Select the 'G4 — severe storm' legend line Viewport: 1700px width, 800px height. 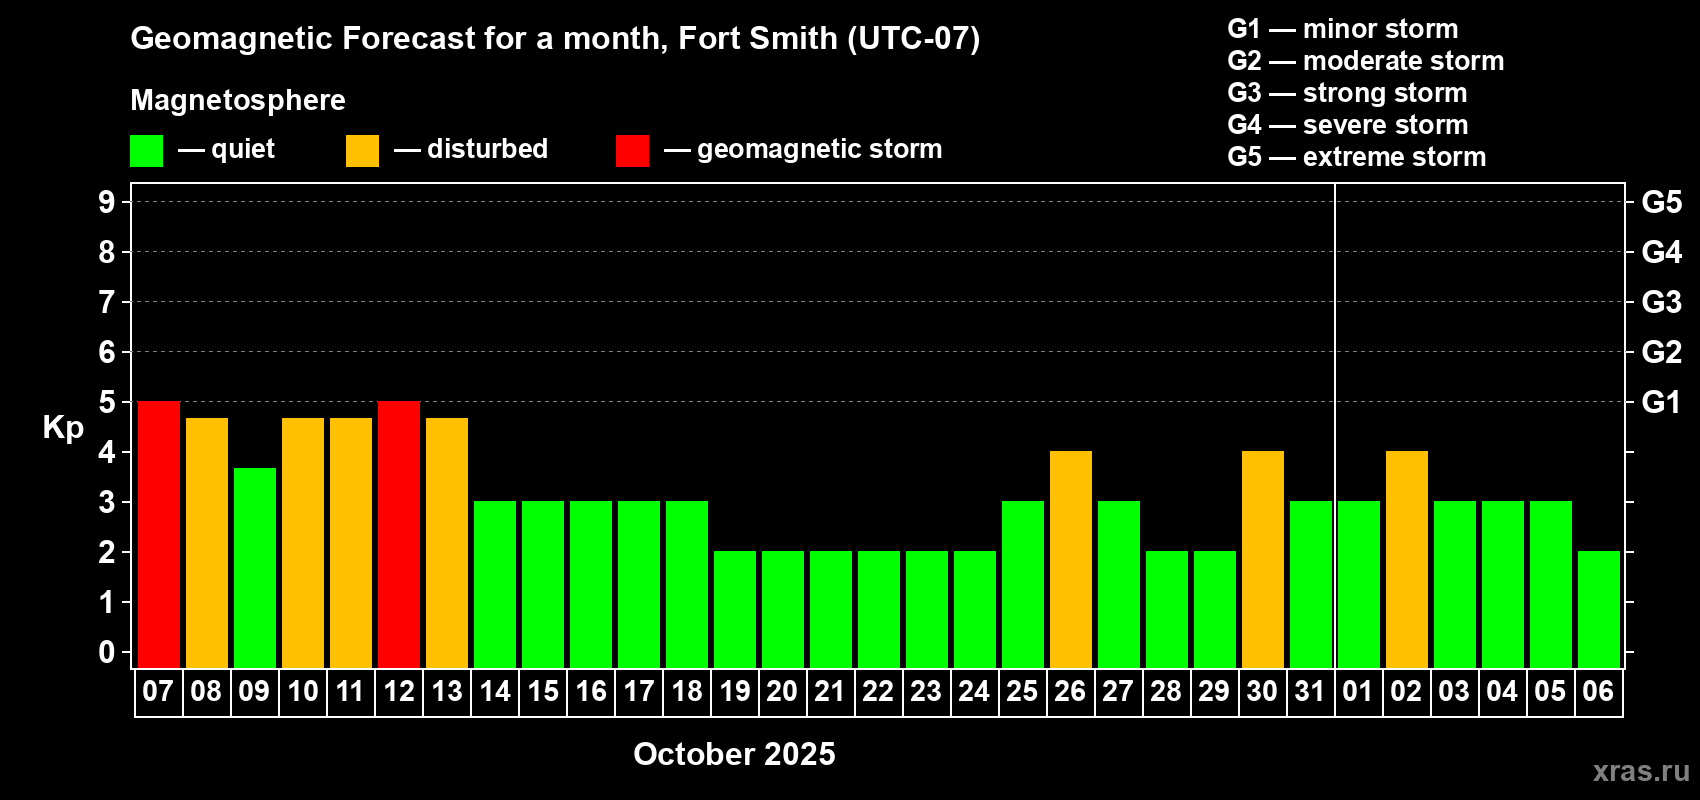1348,125
